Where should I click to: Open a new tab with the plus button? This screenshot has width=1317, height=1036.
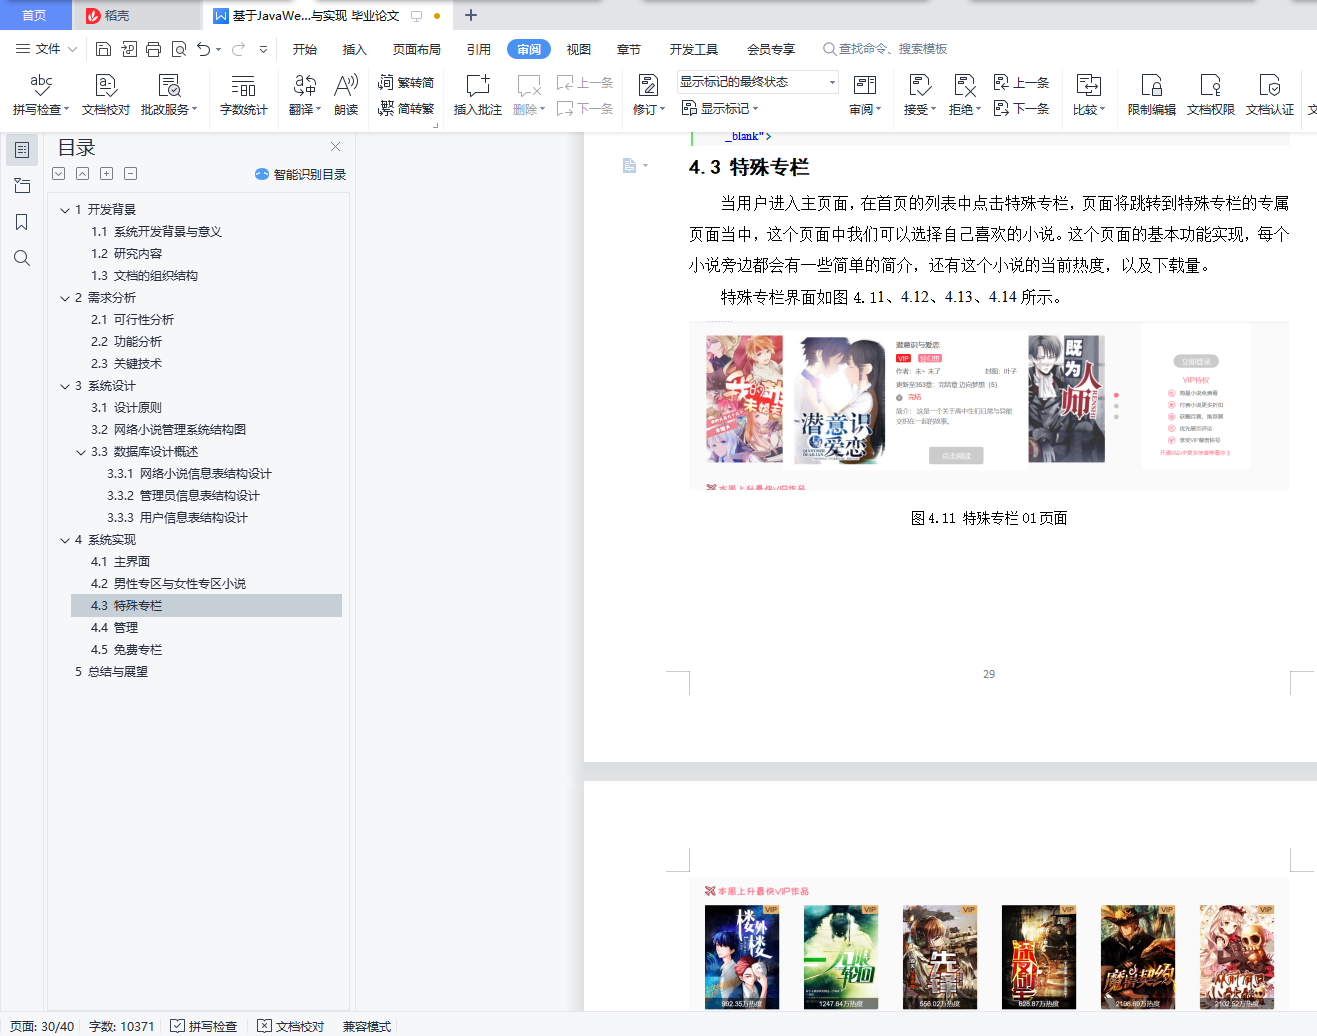tap(471, 15)
